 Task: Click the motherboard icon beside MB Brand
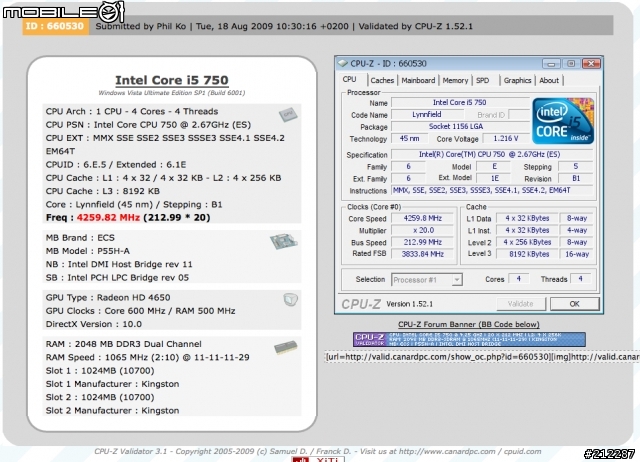283,241
